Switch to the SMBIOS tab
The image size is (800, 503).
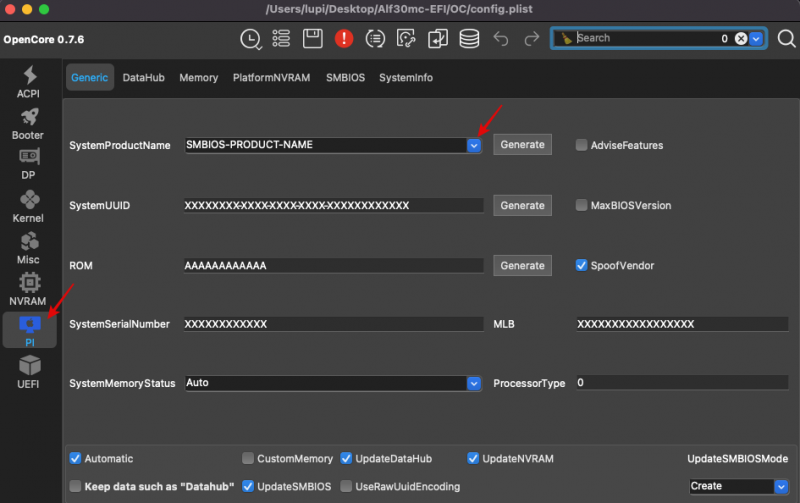pos(345,78)
